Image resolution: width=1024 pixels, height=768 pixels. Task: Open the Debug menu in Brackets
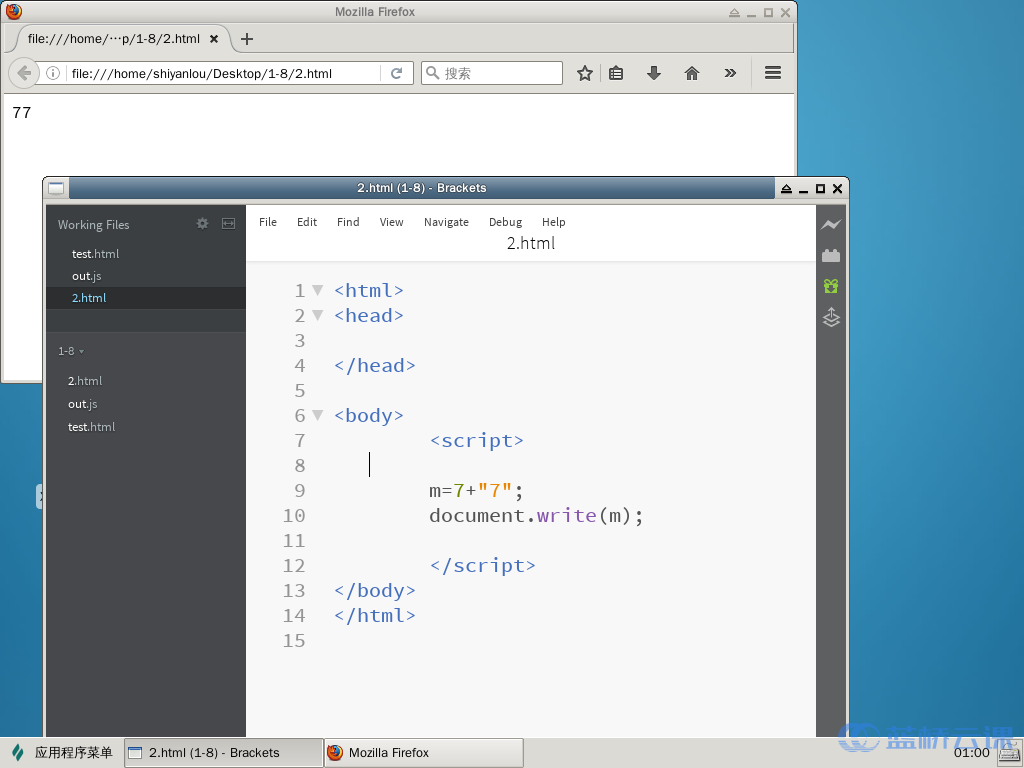coord(505,222)
